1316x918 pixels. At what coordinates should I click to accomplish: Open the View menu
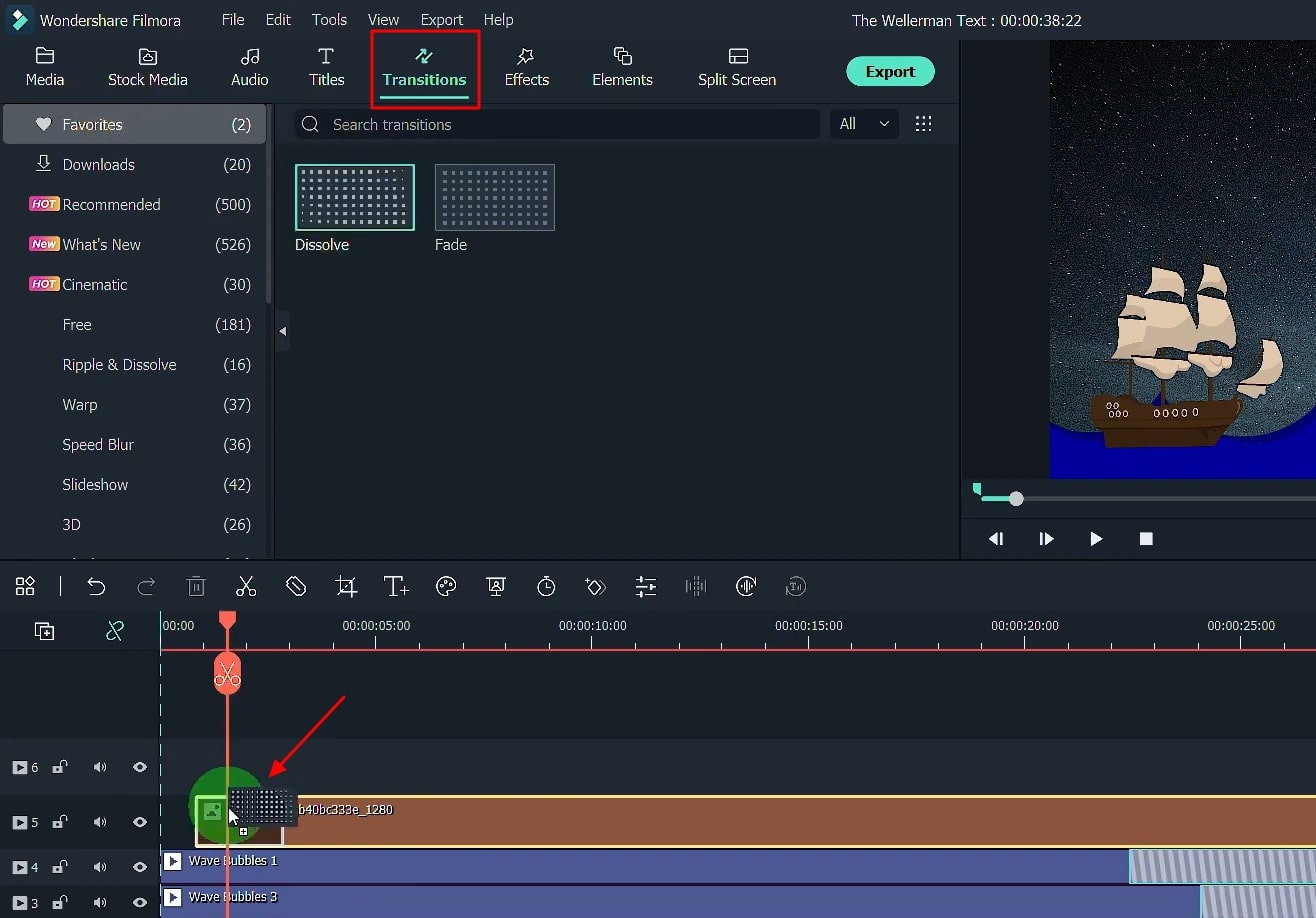(383, 20)
